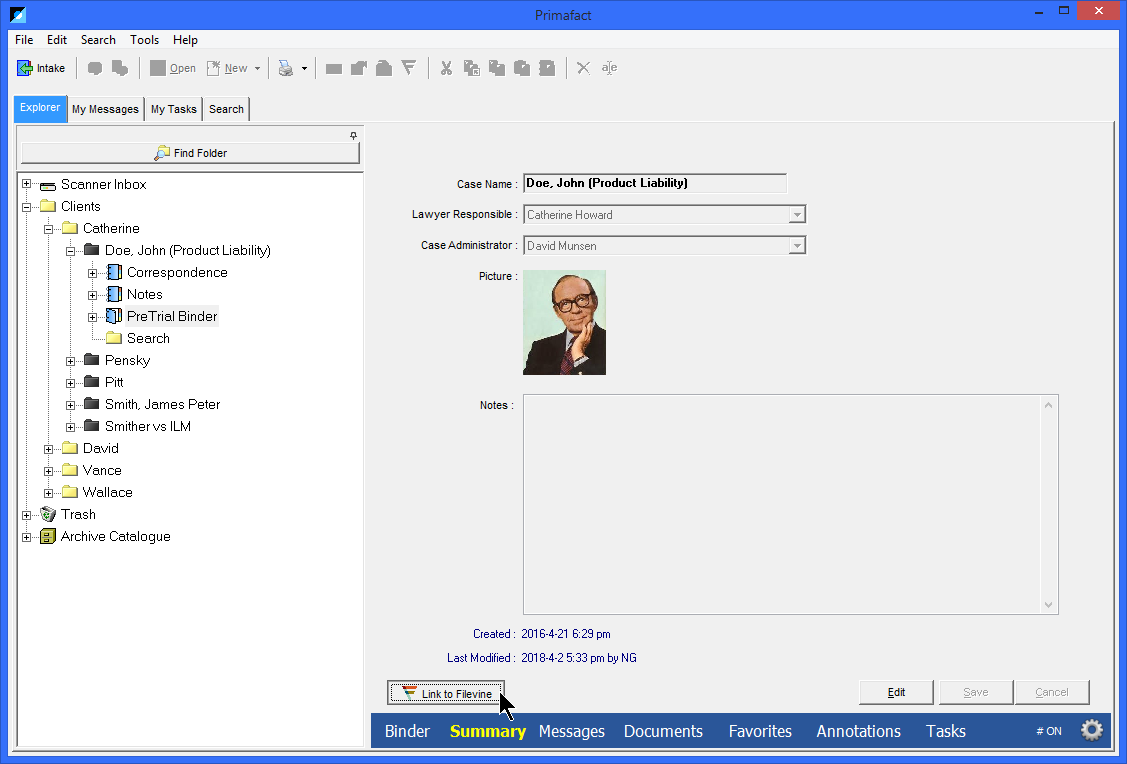Screen dimensions: 1127x764
Task: Open the Tools menu
Action: coord(144,40)
